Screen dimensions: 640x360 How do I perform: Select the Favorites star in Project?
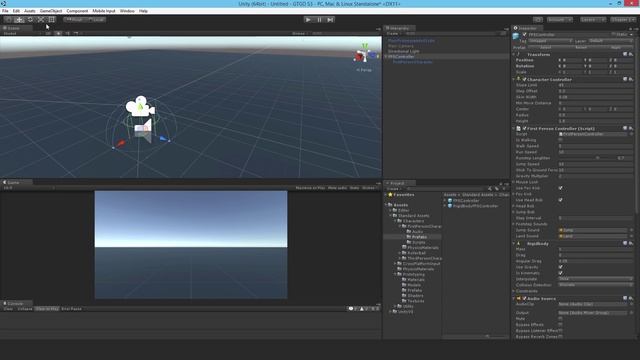tap(390, 195)
